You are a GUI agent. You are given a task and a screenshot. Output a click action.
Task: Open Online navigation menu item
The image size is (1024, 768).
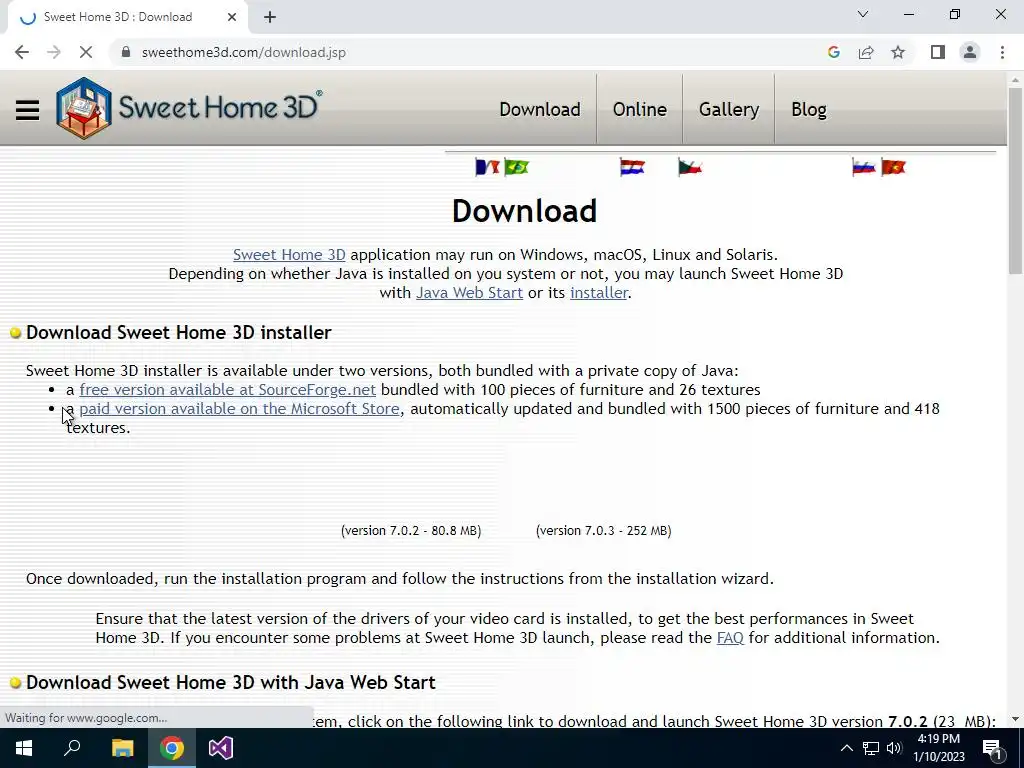639,109
